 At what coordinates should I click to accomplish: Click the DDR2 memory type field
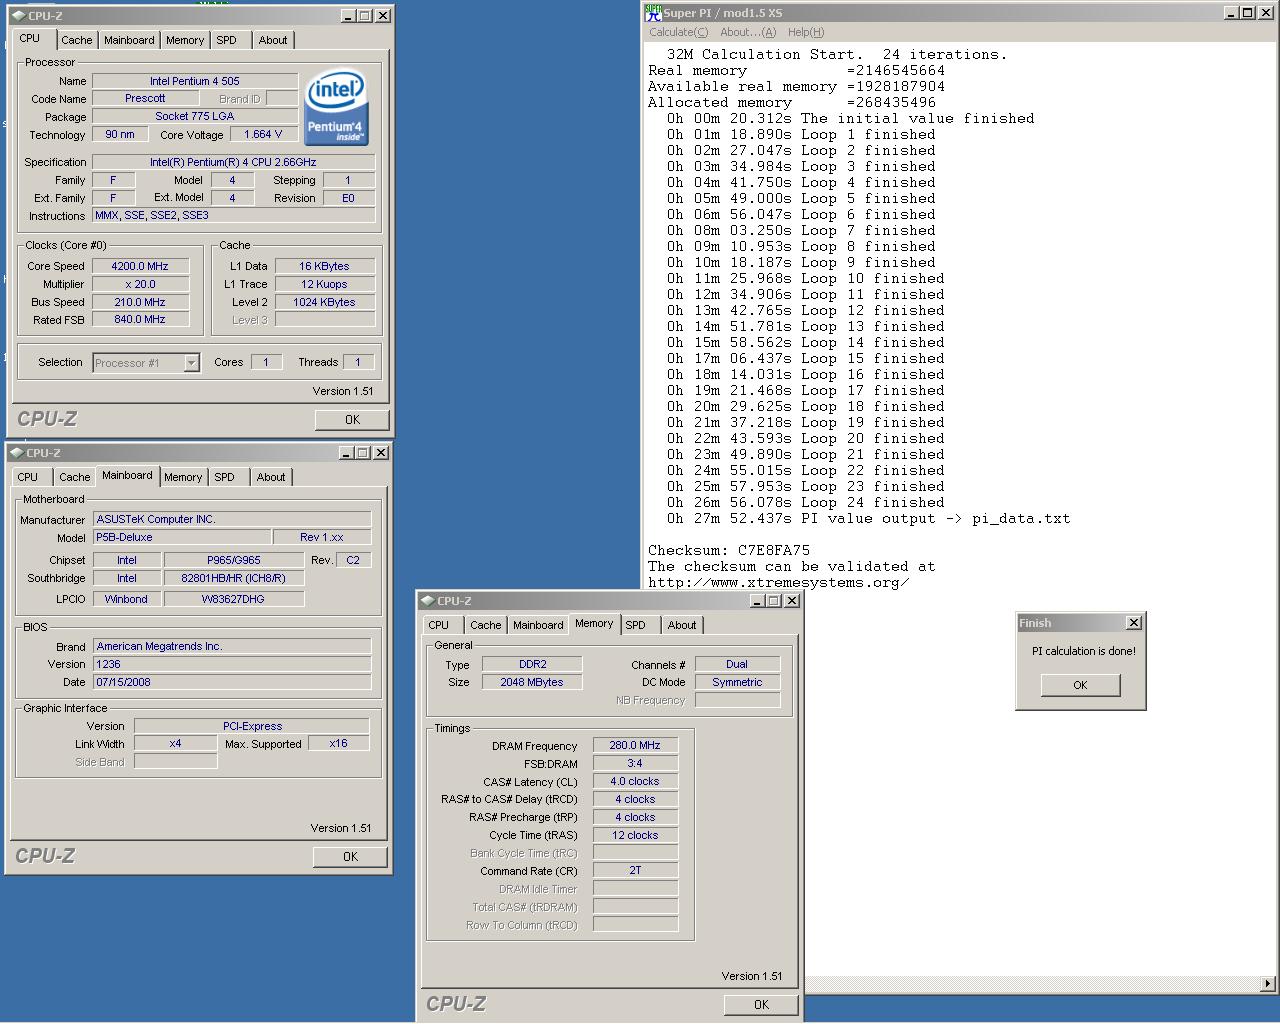[x=532, y=664]
